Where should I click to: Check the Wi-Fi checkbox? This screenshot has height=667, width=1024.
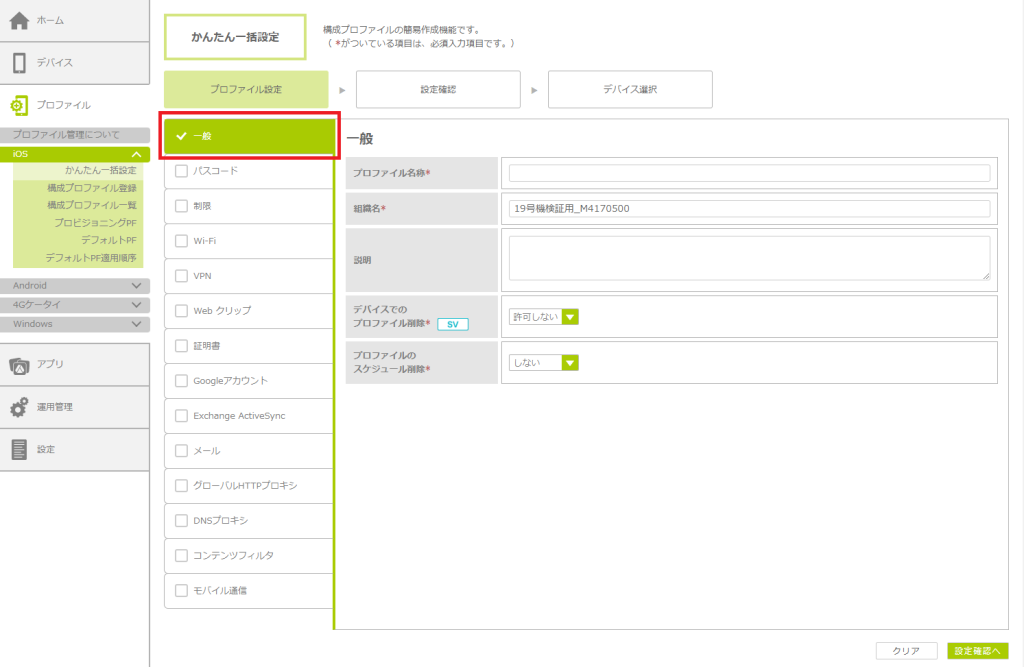pyautogui.click(x=181, y=241)
